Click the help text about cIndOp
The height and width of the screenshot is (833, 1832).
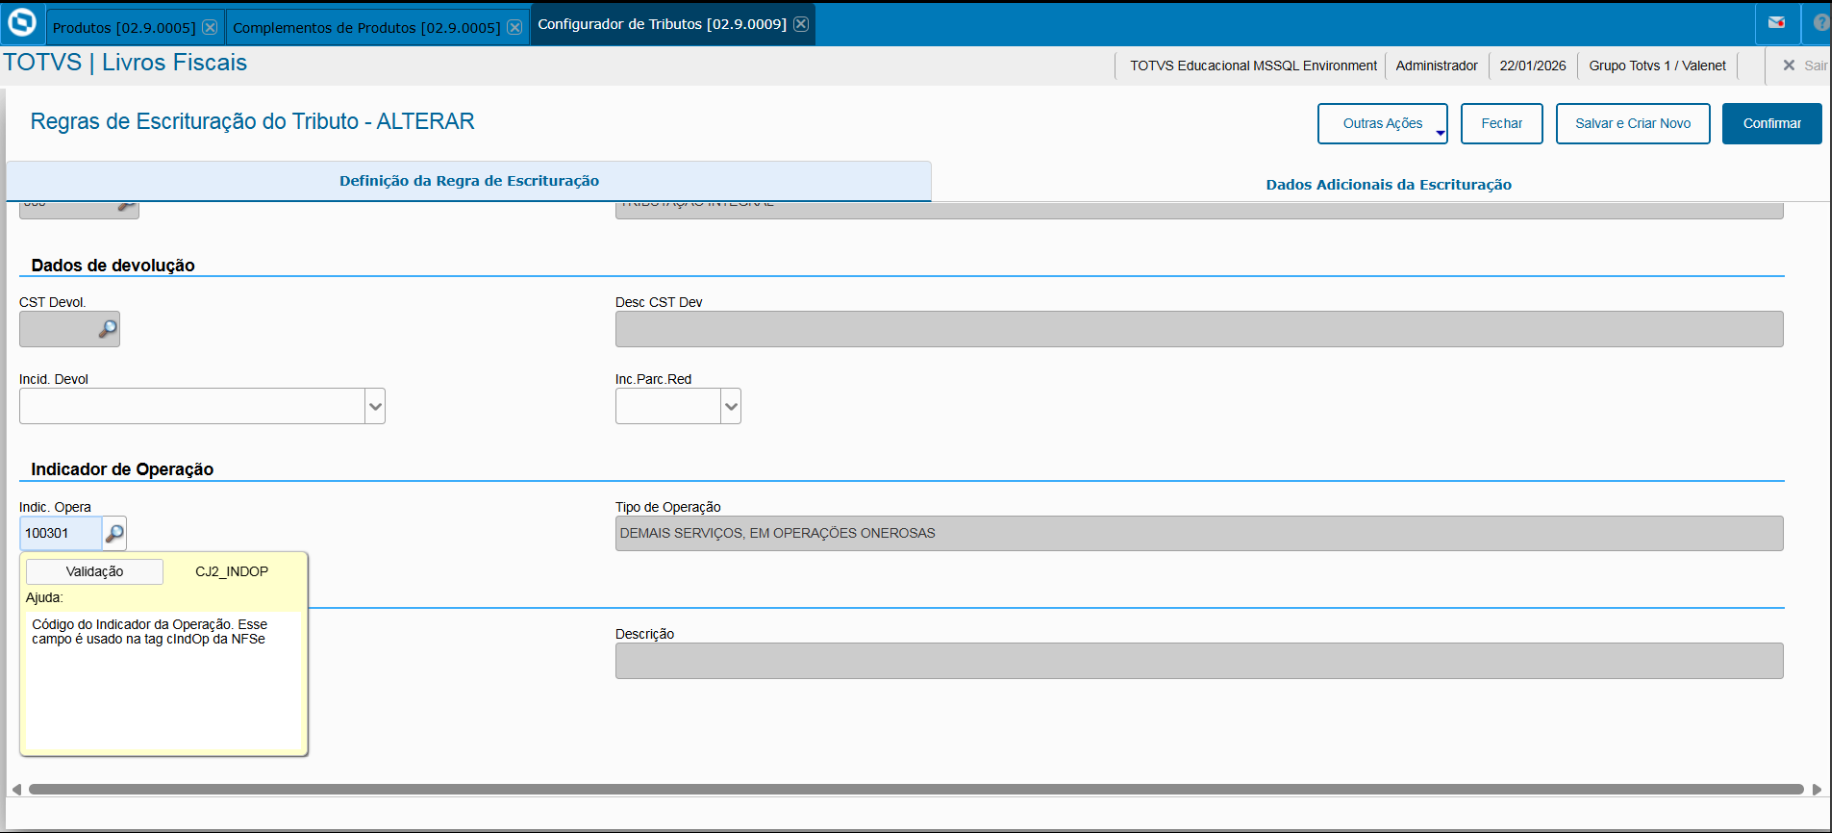[x=150, y=632]
